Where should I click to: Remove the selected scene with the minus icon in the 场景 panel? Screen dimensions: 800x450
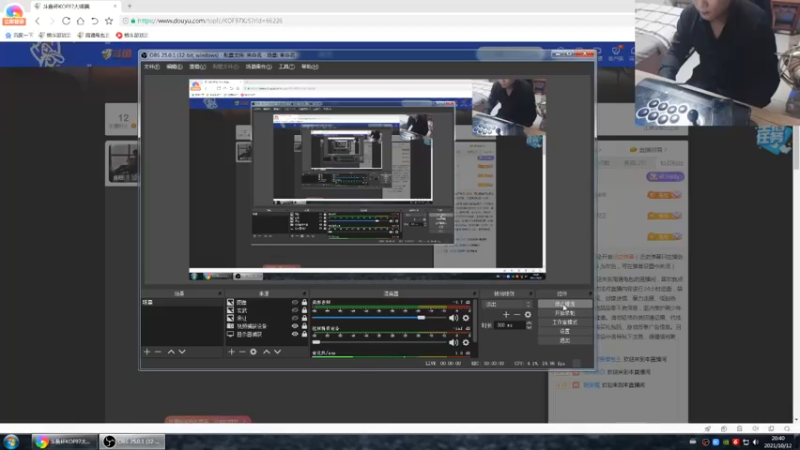point(158,352)
